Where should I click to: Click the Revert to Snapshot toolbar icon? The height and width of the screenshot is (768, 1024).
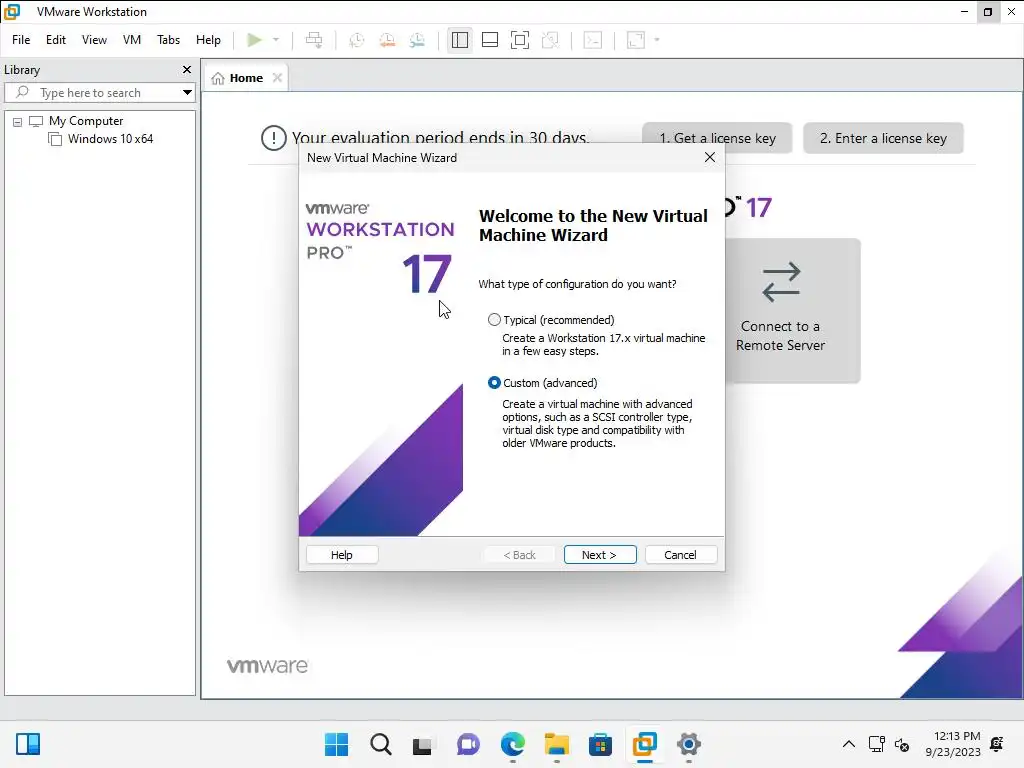387,40
